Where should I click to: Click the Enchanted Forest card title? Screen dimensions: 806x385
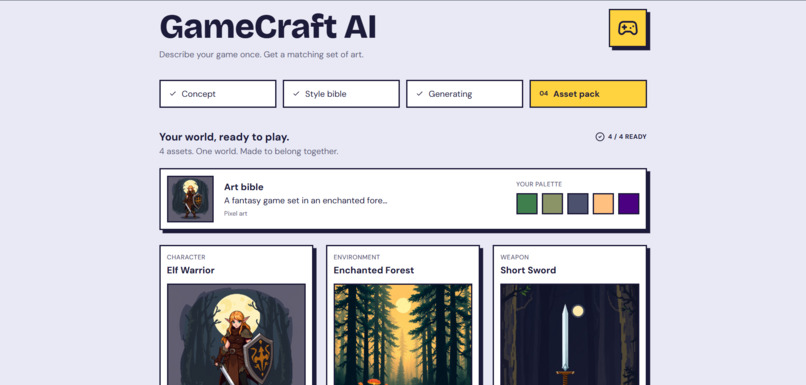point(374,270)
